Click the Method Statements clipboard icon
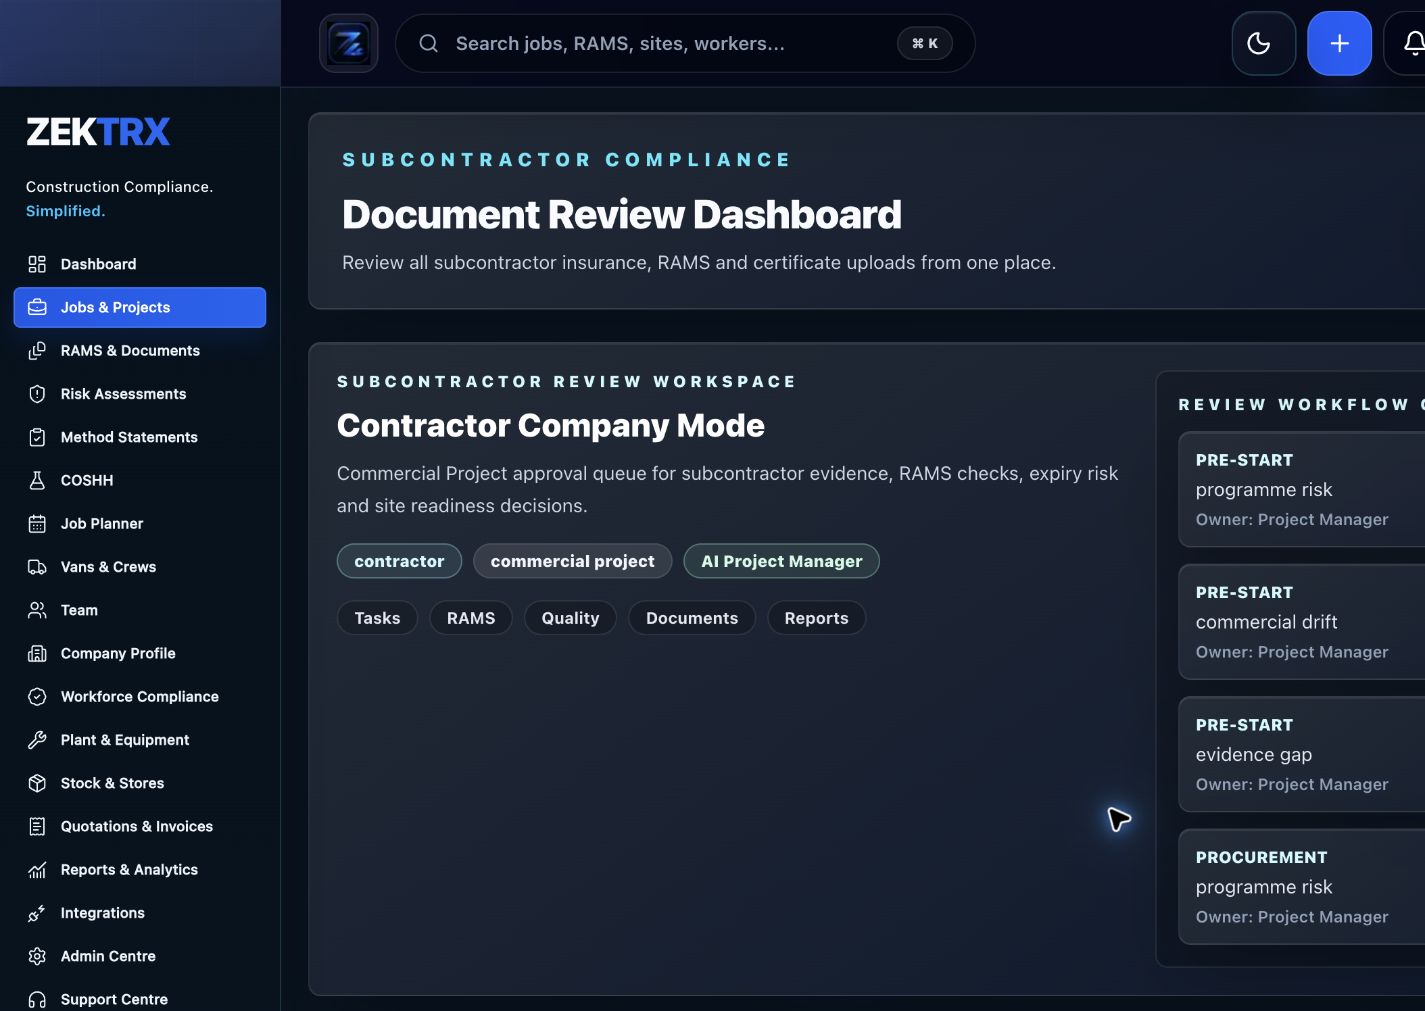Image resolution: width=1425 pixels, height=1011 pixels. [x=37, y=437]
